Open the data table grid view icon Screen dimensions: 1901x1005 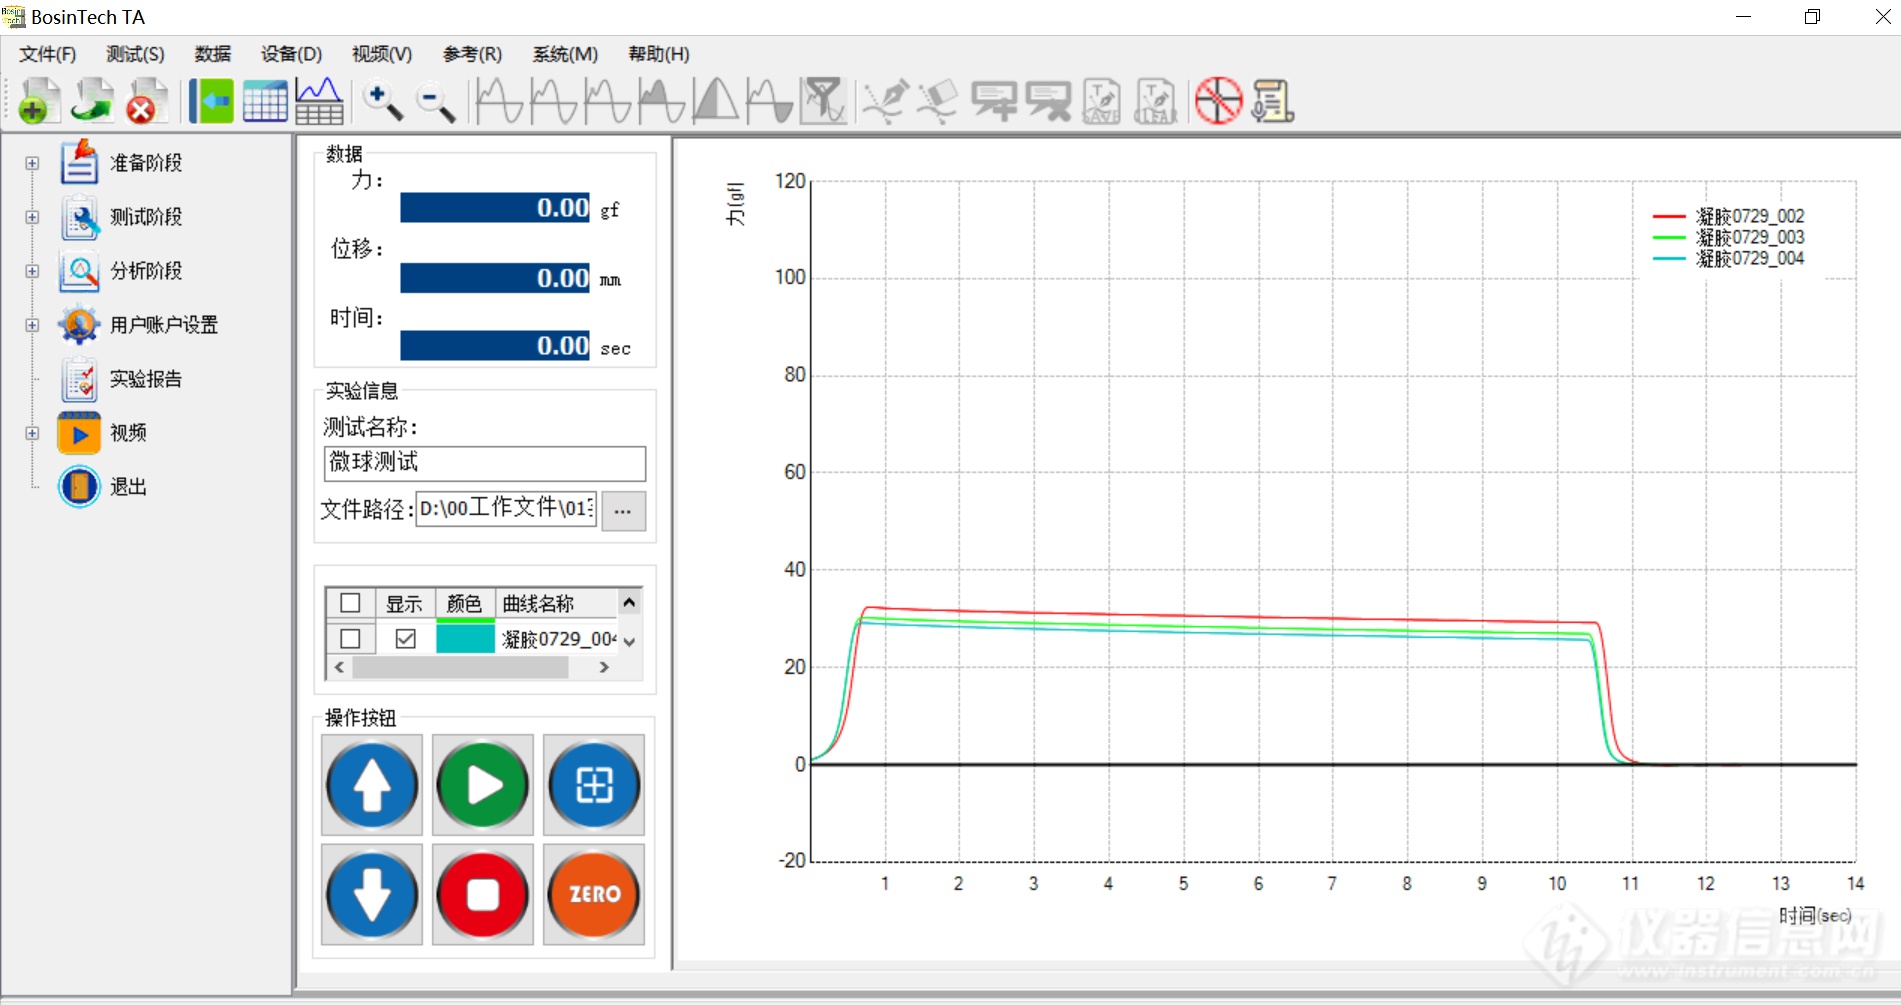265,101
